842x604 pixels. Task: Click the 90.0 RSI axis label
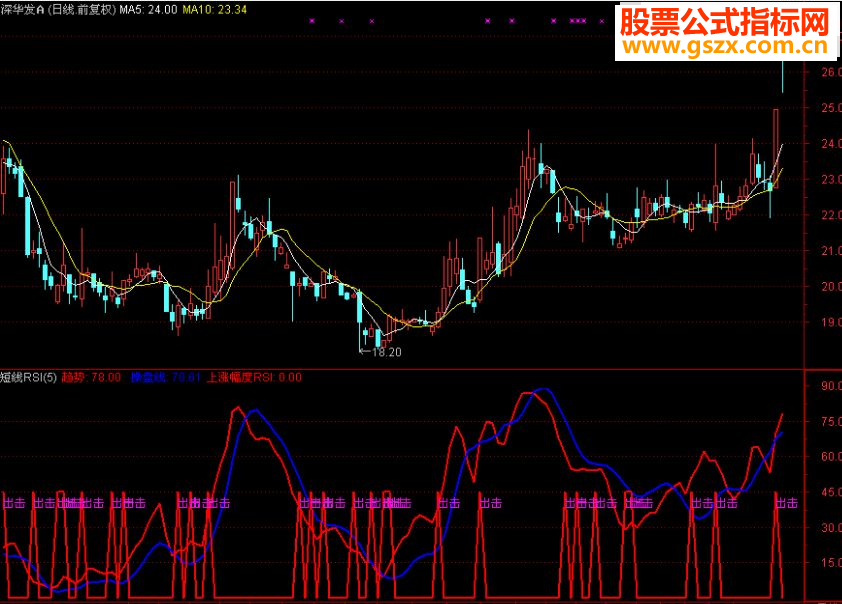point(831,385)
